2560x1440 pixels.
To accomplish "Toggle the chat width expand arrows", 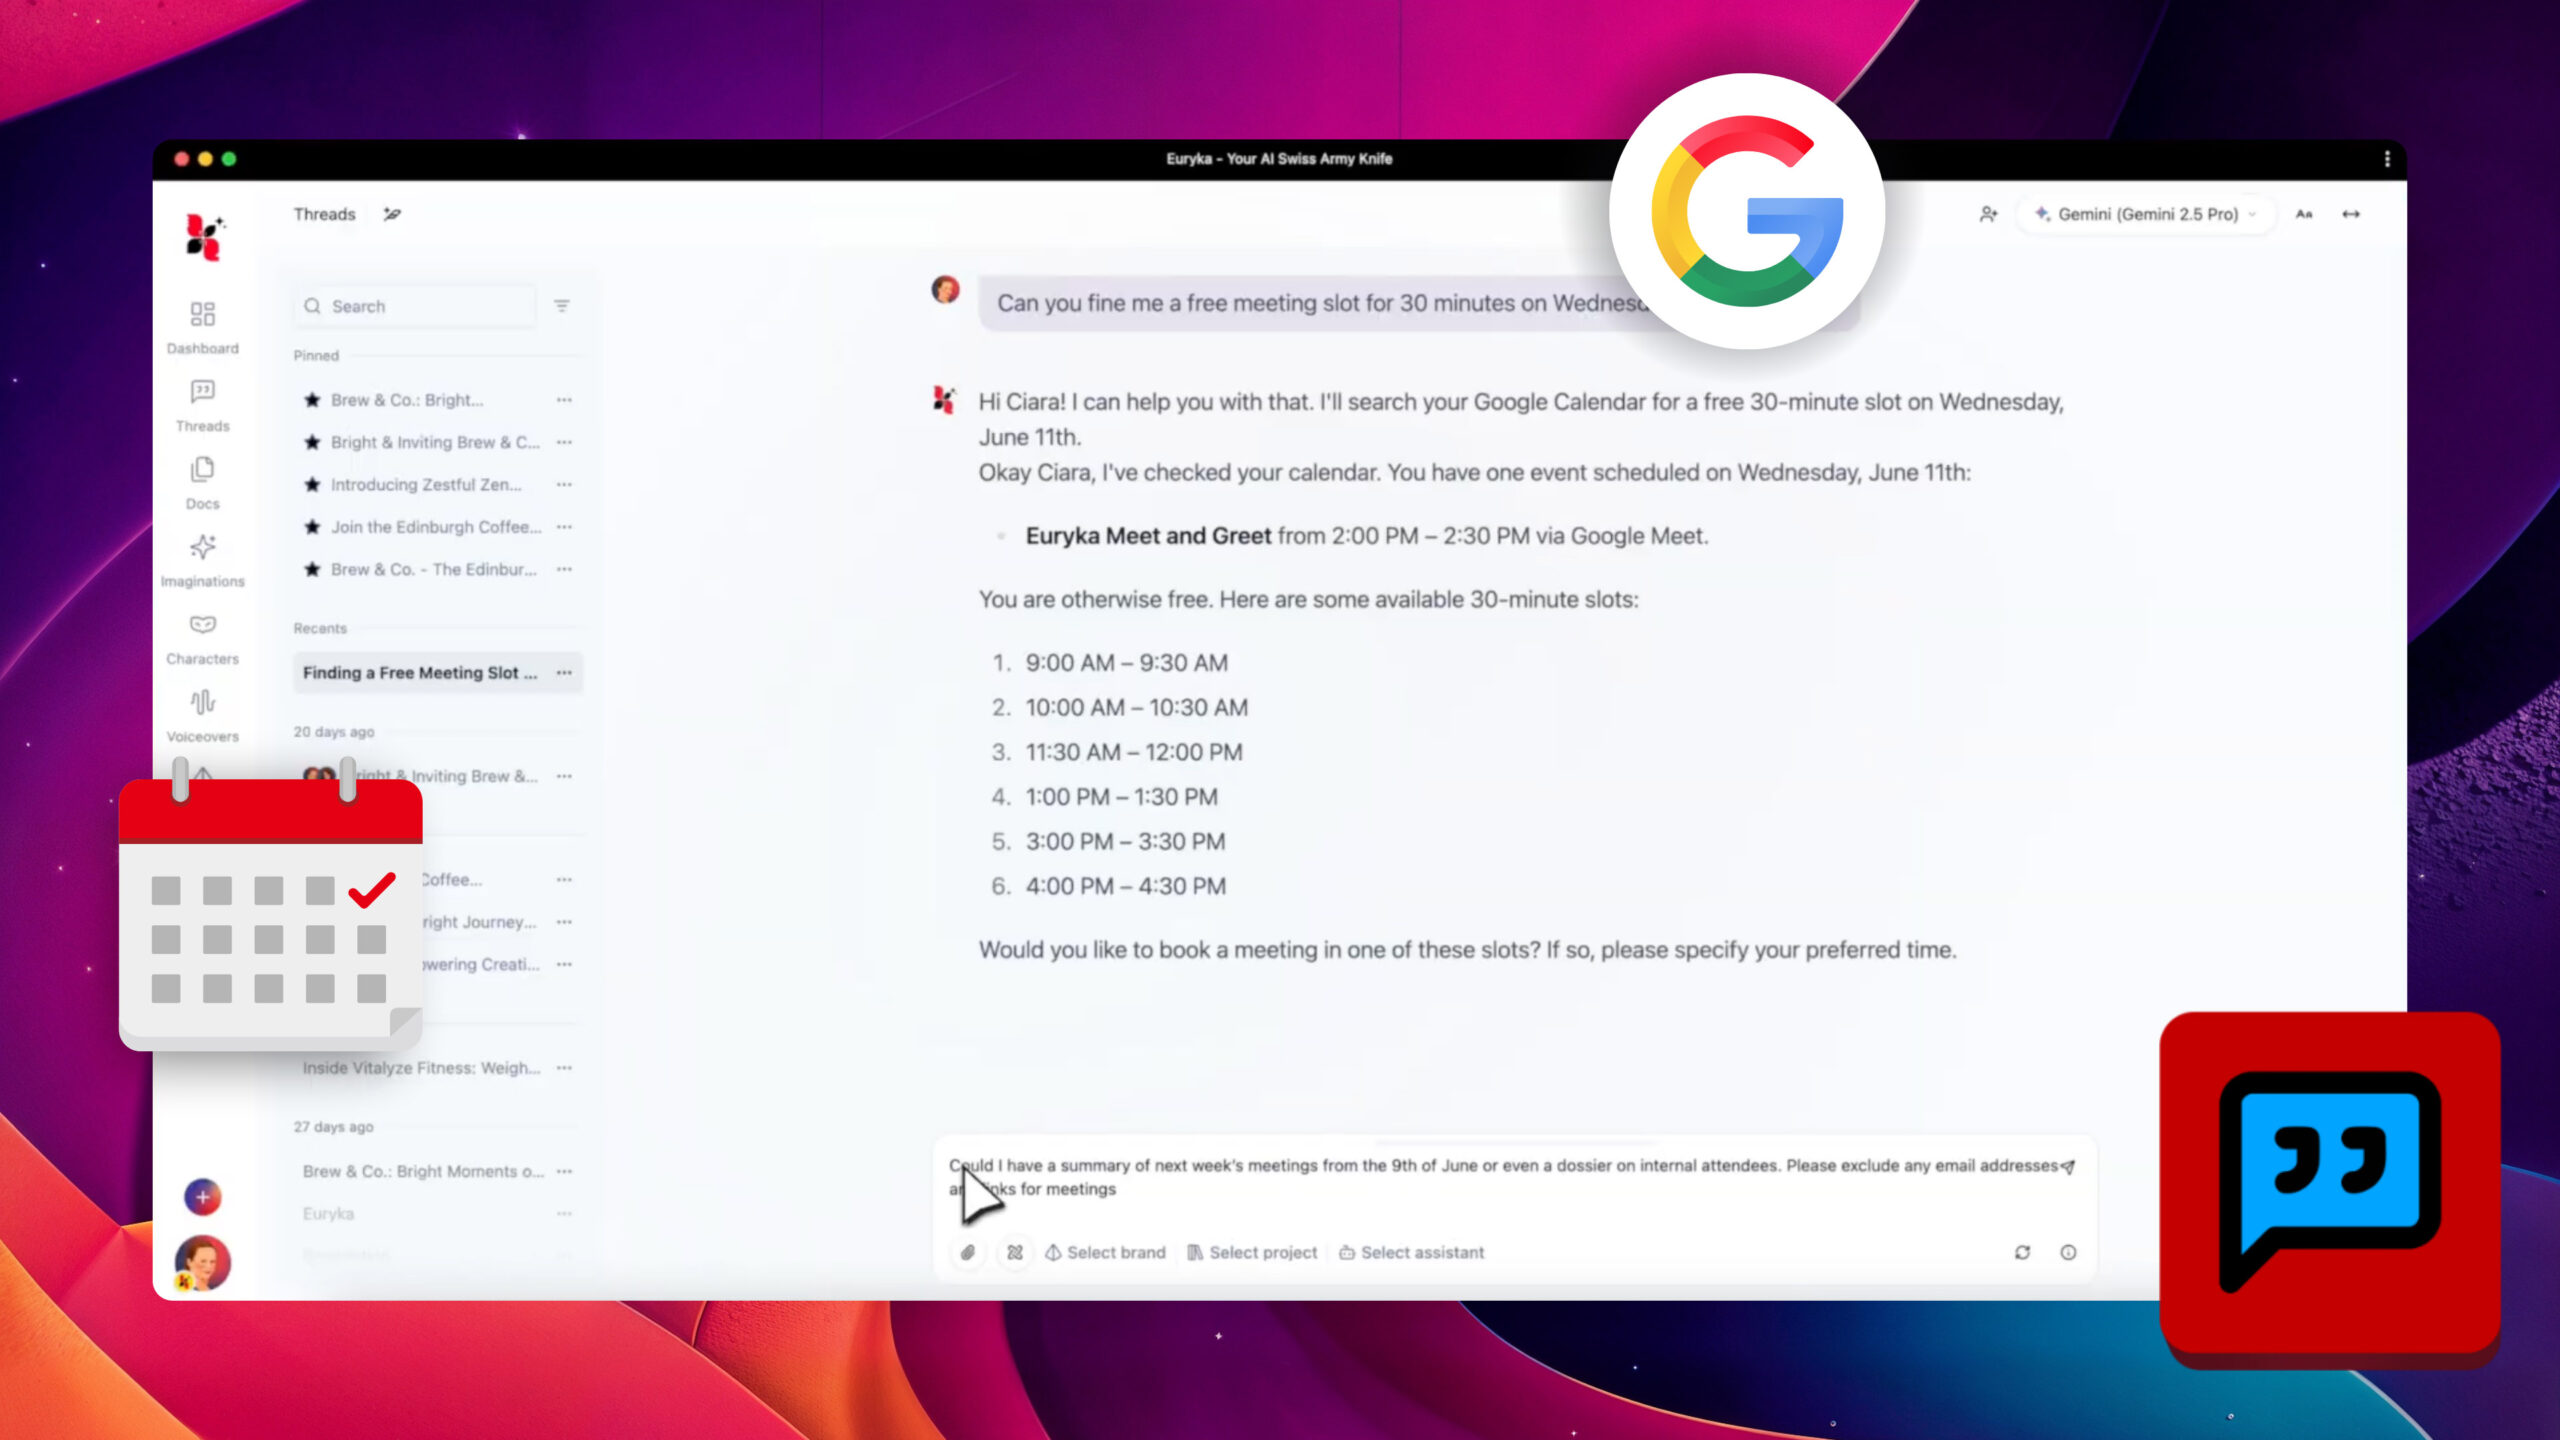I will tap(2351, 214).
